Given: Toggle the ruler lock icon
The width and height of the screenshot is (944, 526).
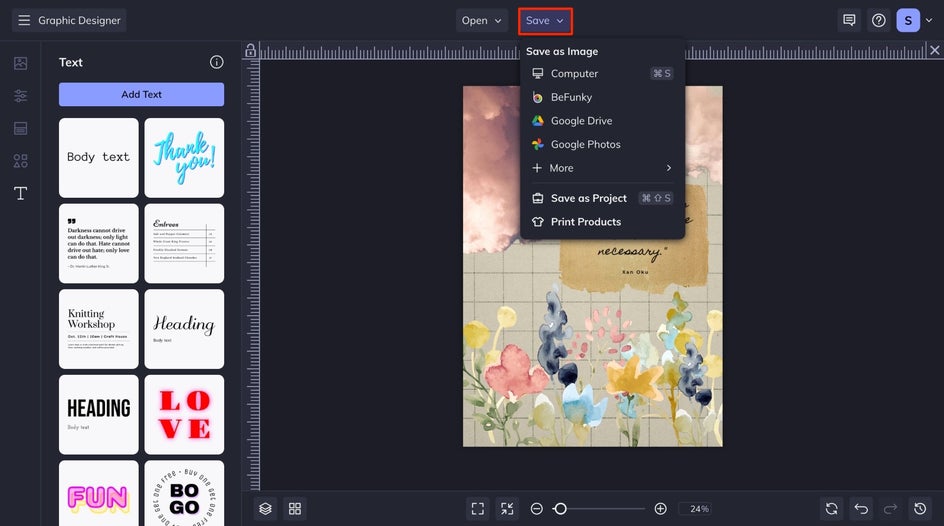Looking at the screenshot, I should (250, 51).
